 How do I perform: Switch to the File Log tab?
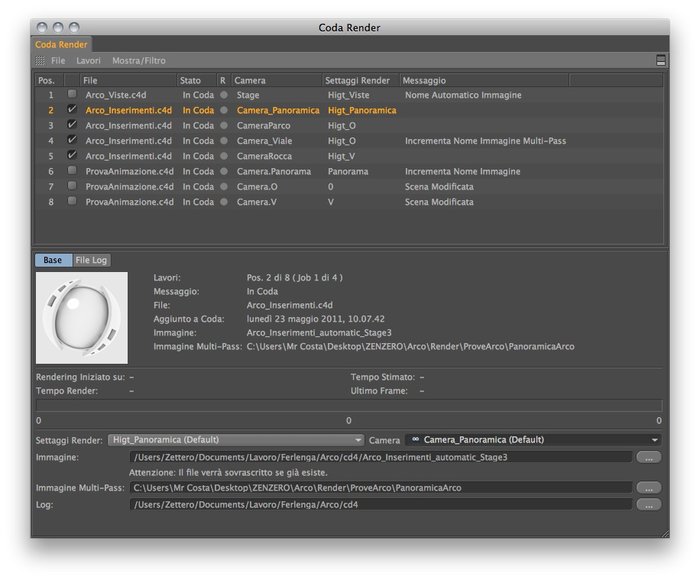(91, 260)
